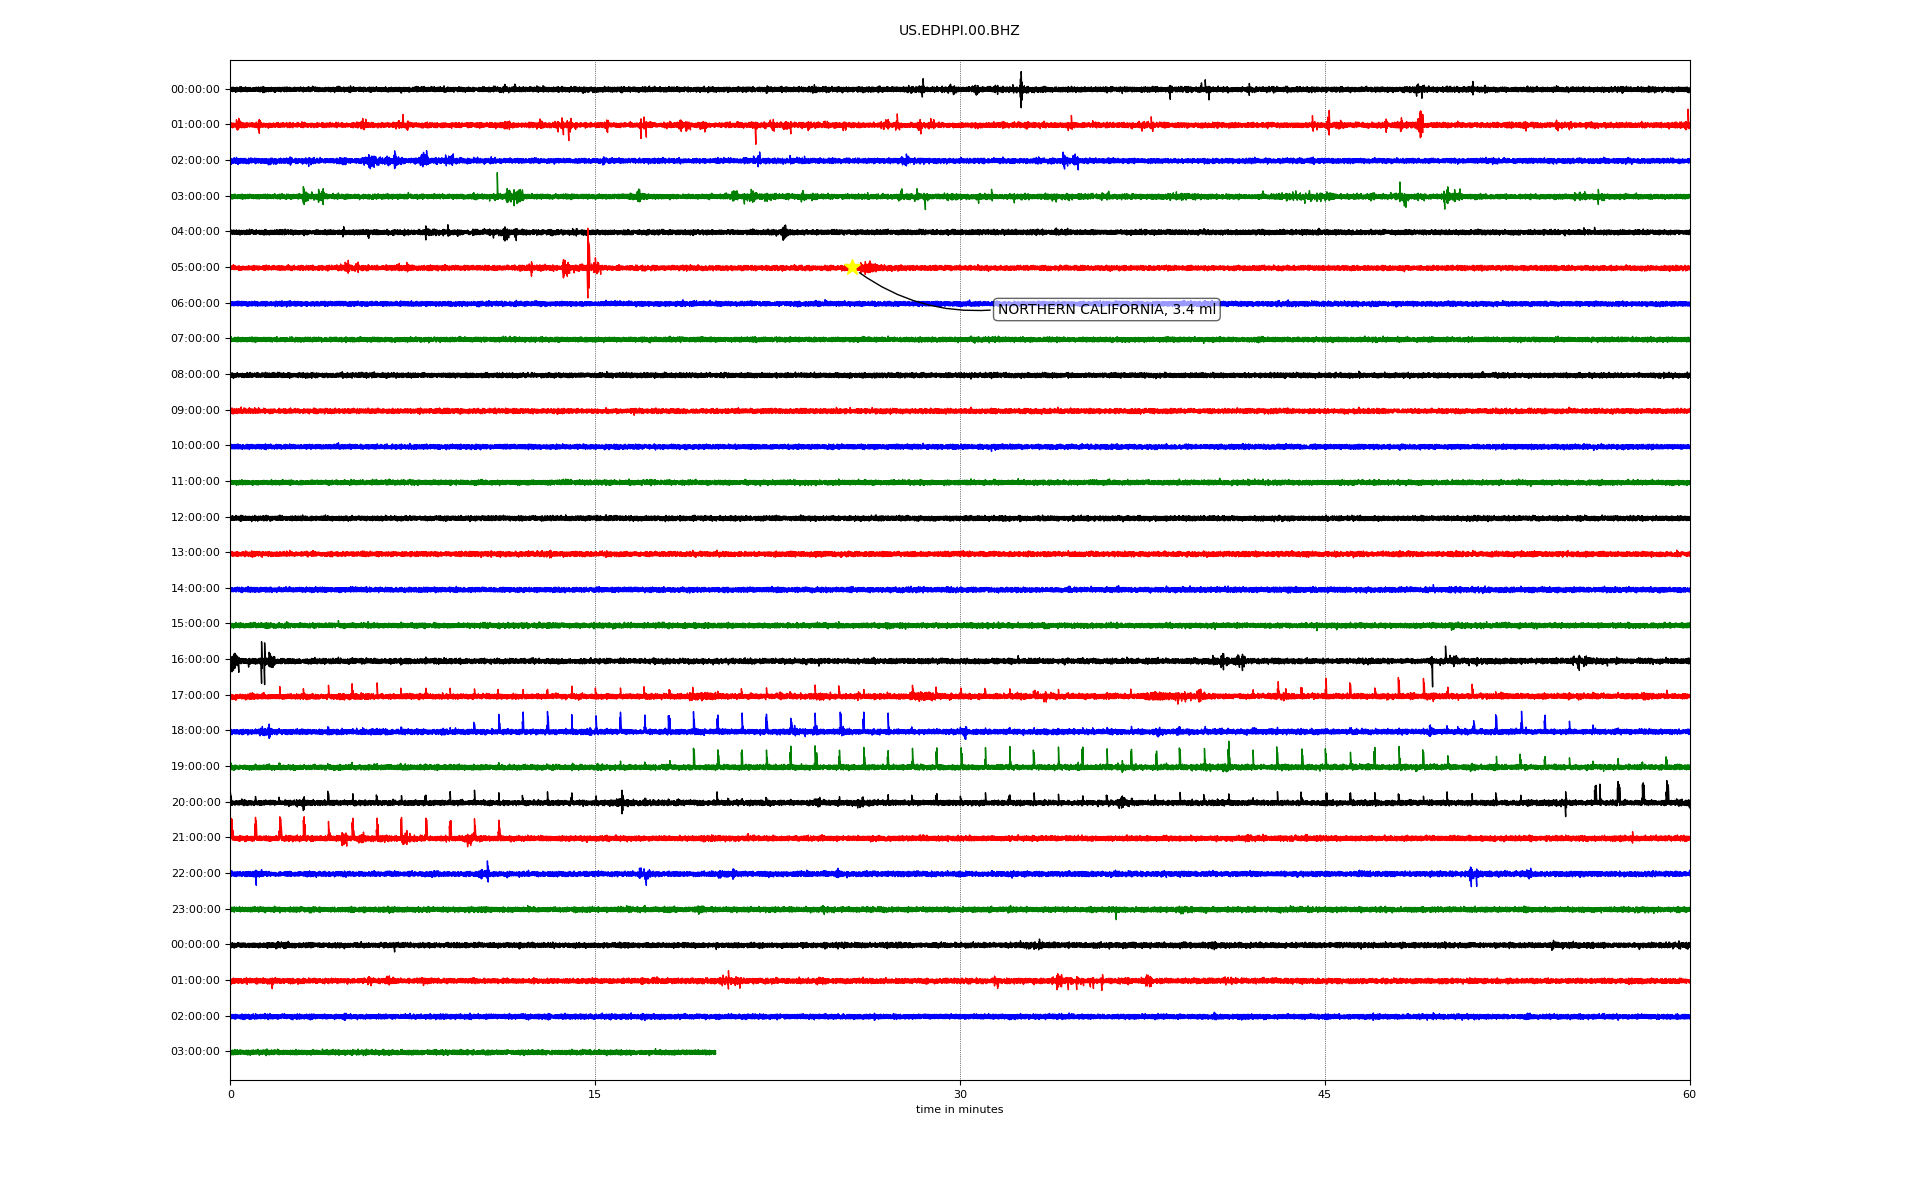Click x-axis tick label 45
The height and width of the screenshot is (1200, 1920).
tap(1325, 1094)
